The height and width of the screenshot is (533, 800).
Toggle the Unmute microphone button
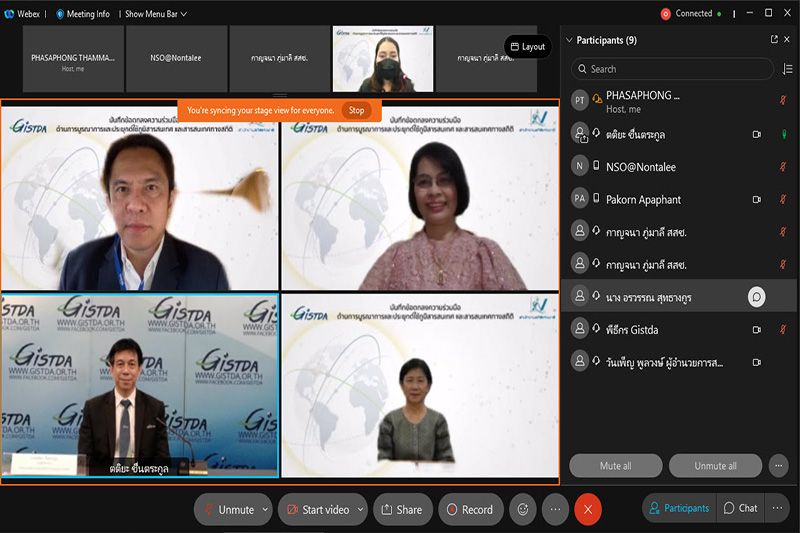[x=228, y=509]
